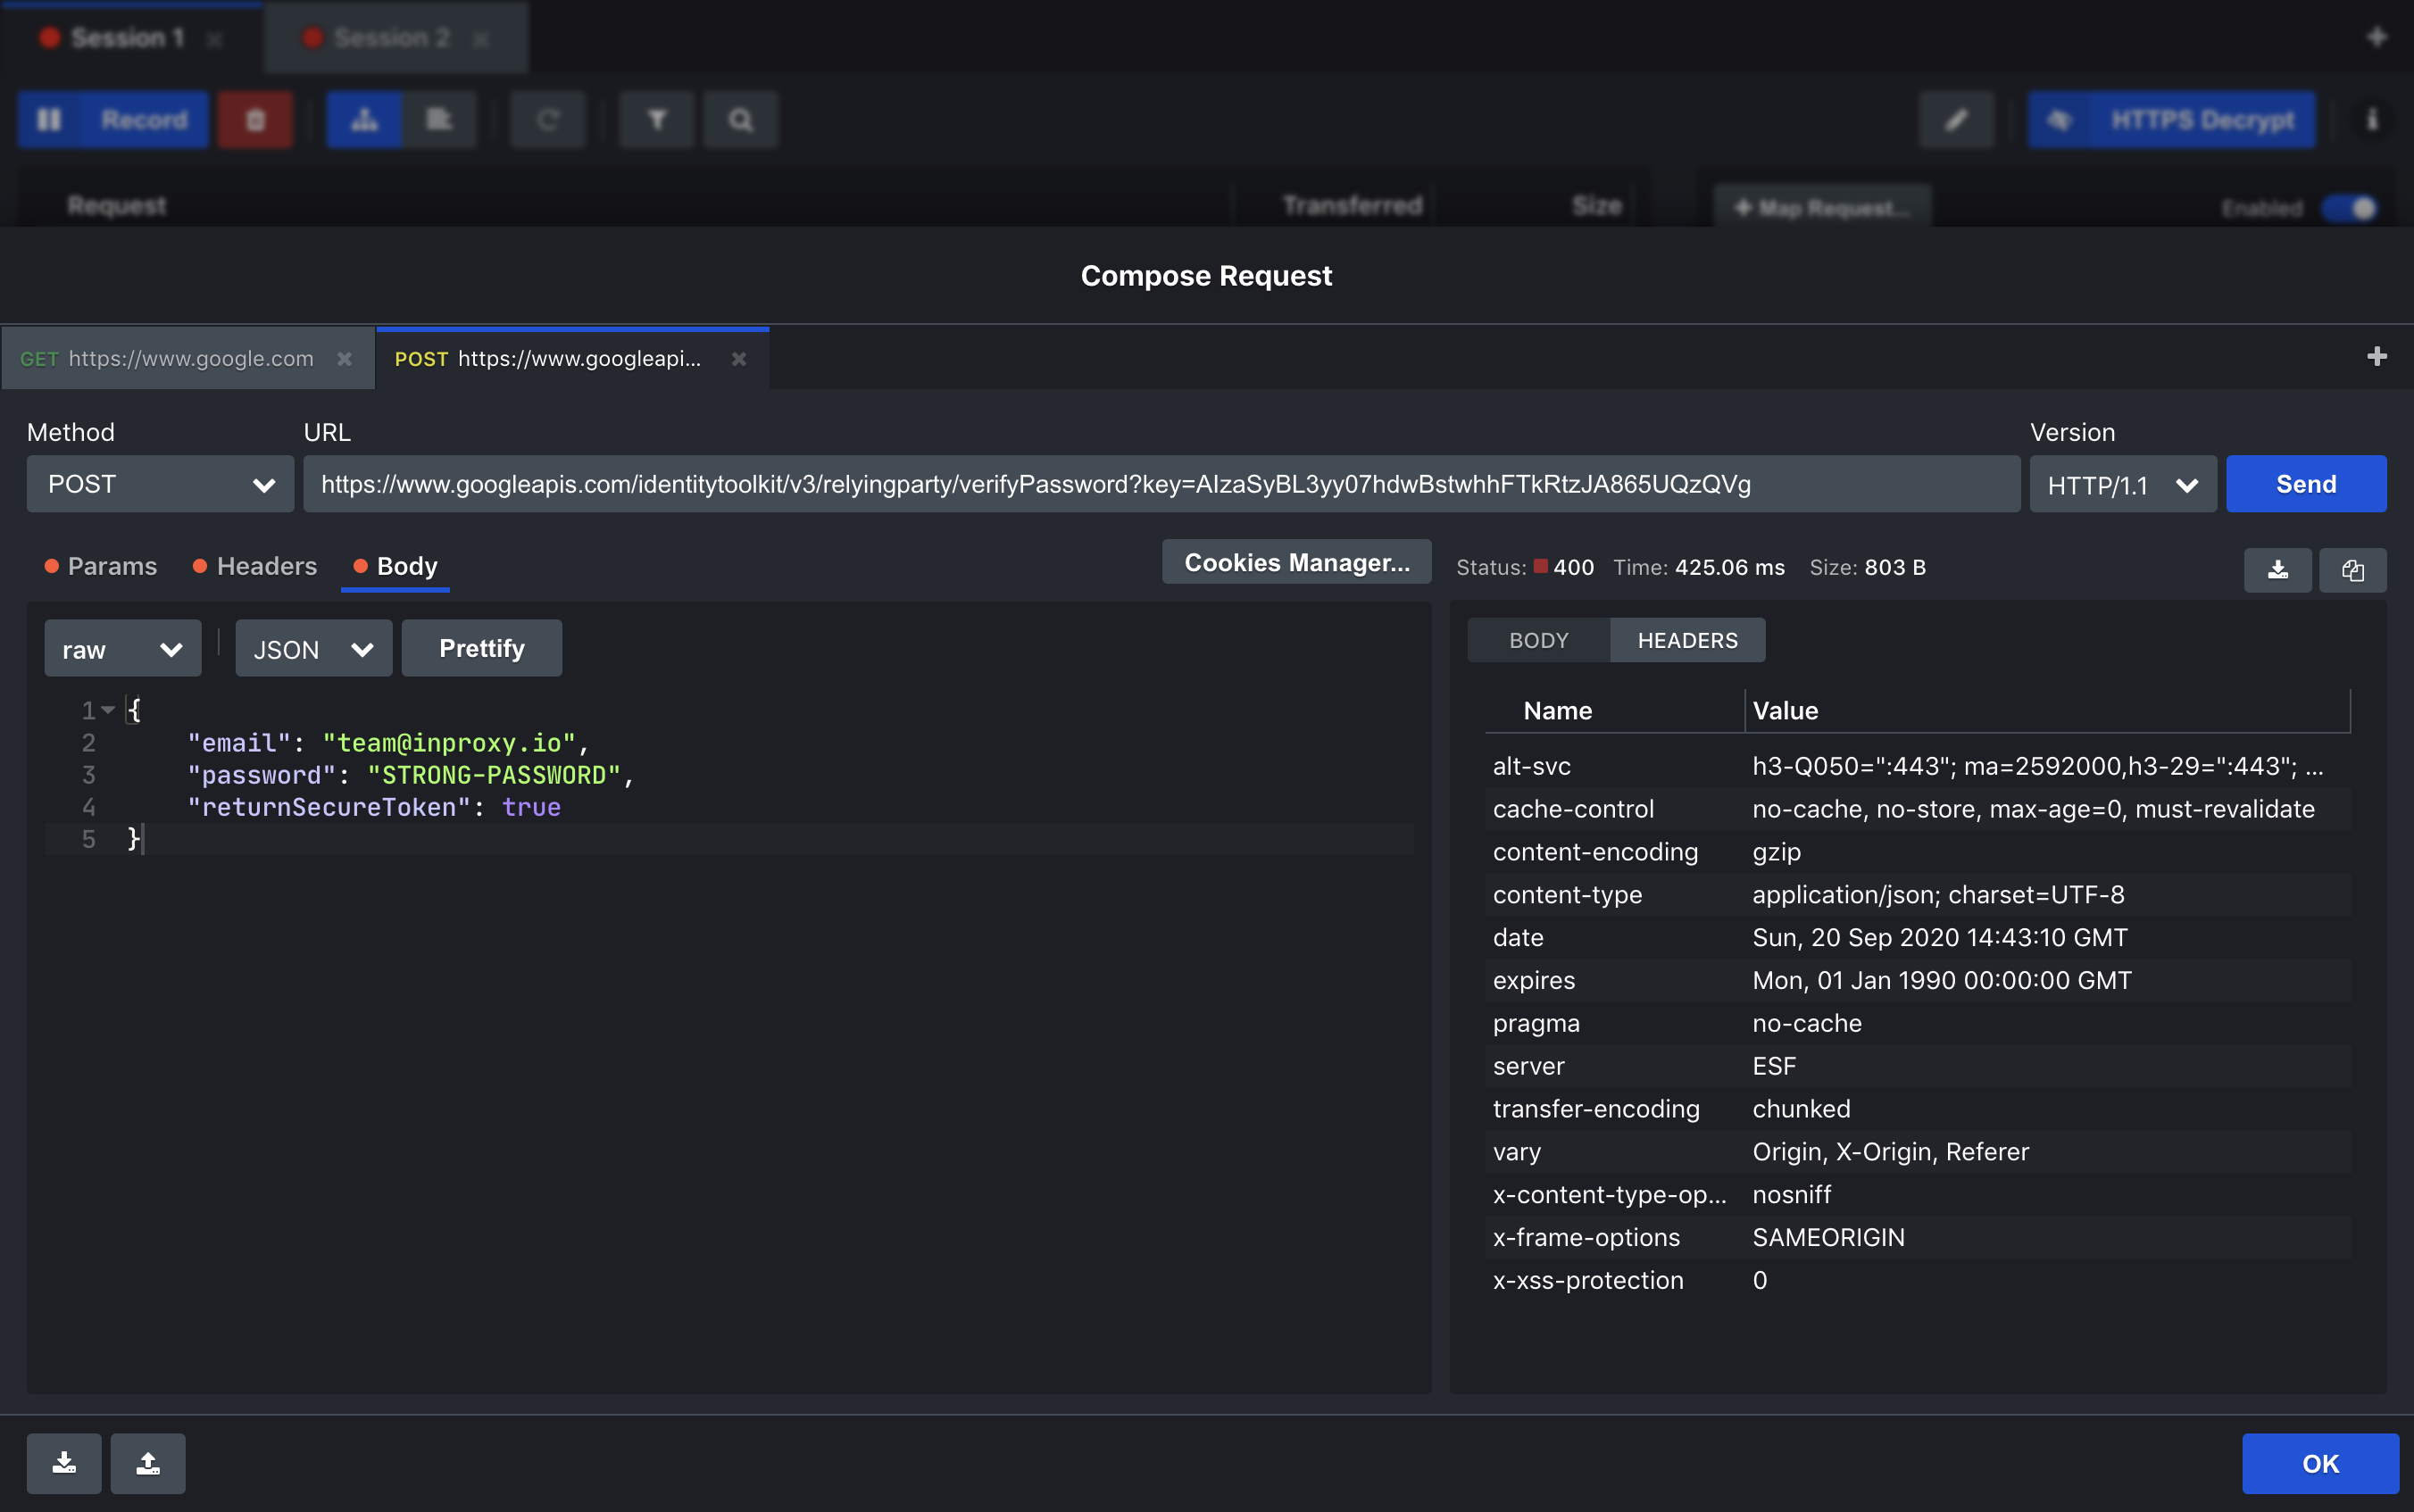Pause recording with pause icon
The image size is (2414, 1512).
click(x=50, y=119)
